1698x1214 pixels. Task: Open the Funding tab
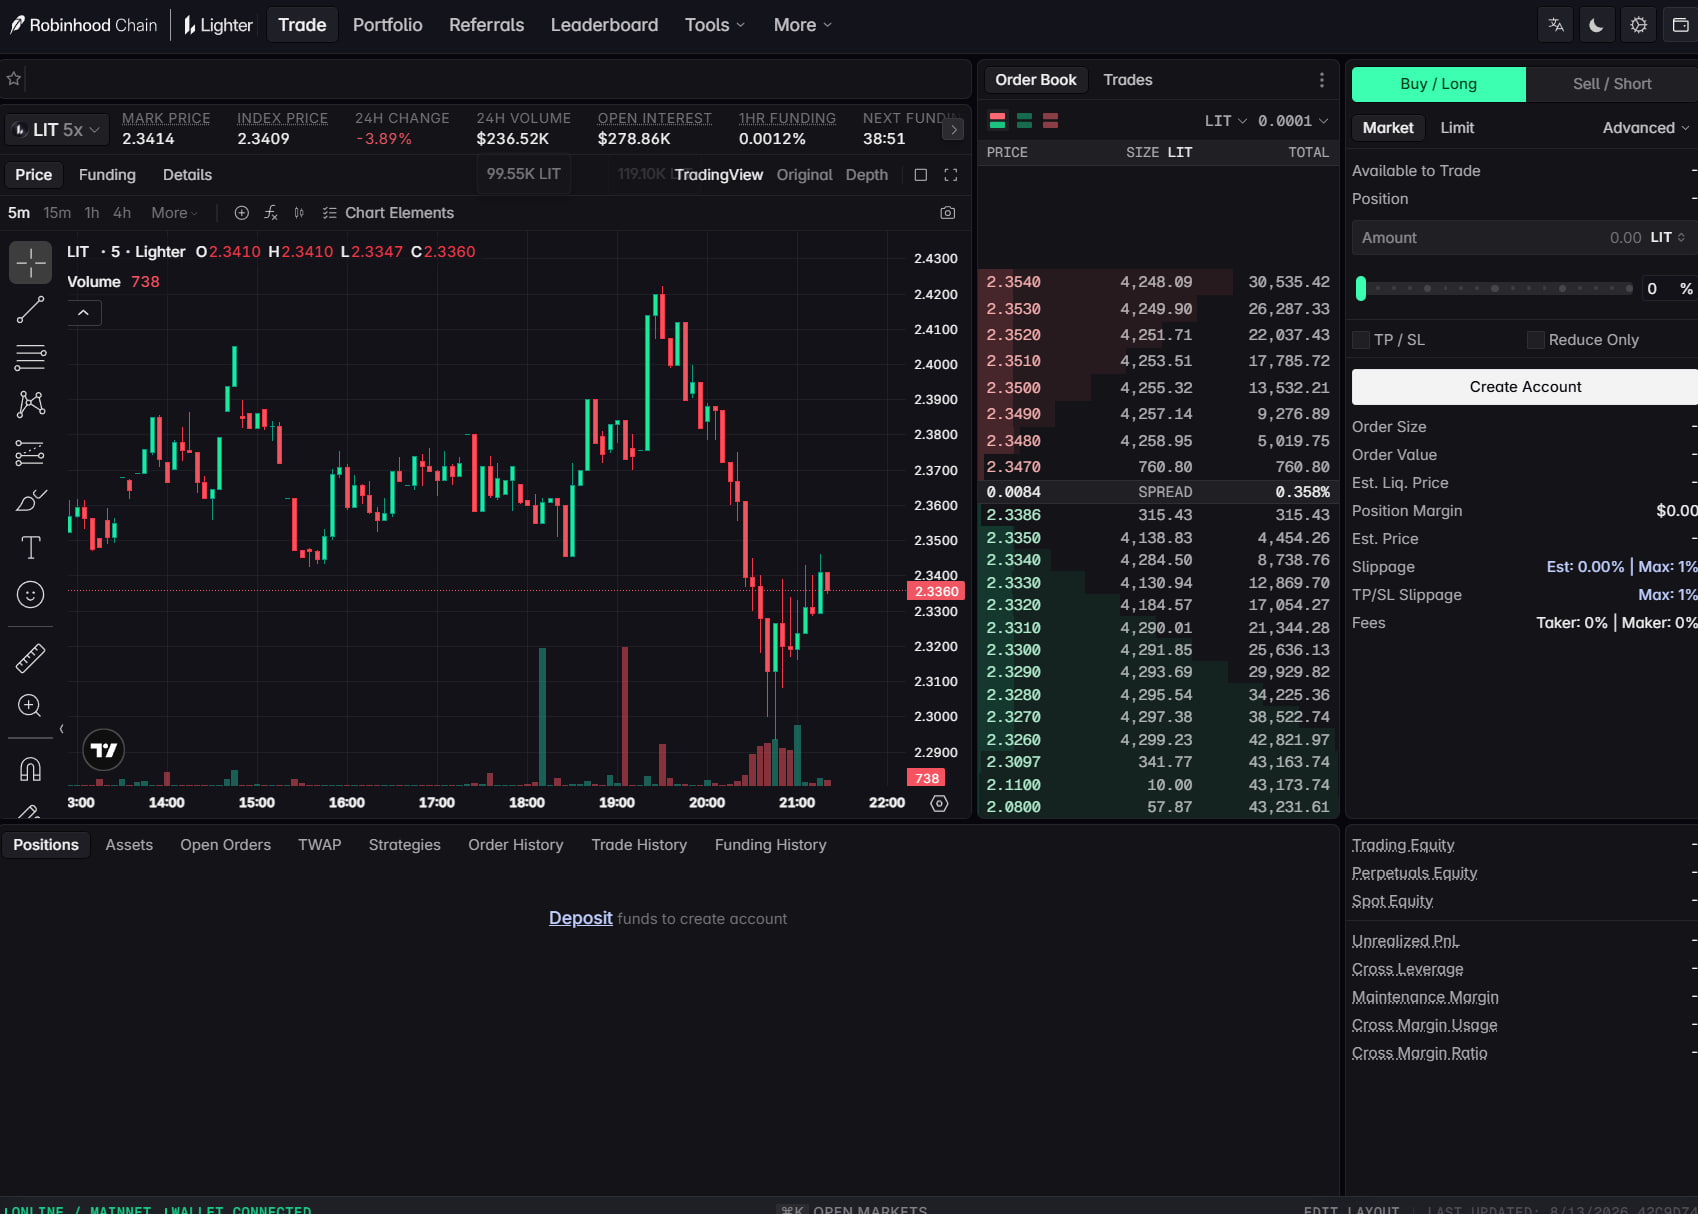(x=107, y=175)
